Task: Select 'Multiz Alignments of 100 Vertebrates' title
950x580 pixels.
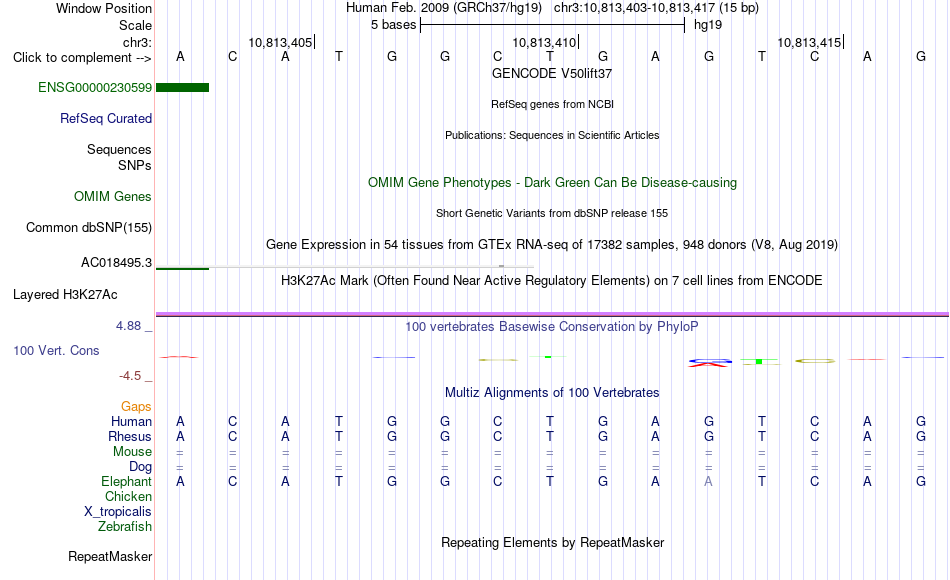Action: (552, 393)
